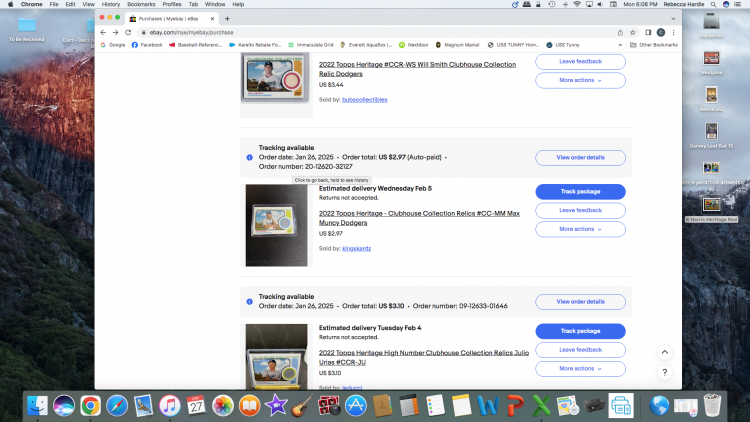Launch App Store from the Dock
Screen dimensions: 750x422
pyautogui.click(x=355, y=406)
